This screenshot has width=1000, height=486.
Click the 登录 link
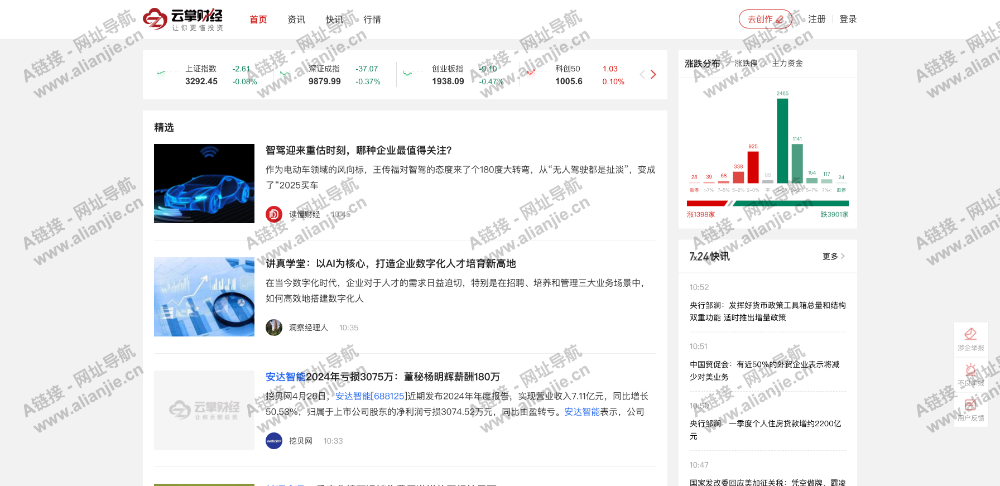pyautogui.click(x=848, y=19)
